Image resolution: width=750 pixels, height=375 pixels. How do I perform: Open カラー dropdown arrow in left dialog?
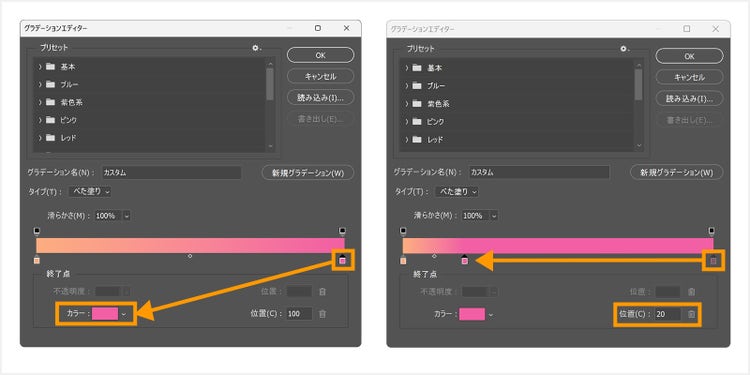(x=123, y=314)
